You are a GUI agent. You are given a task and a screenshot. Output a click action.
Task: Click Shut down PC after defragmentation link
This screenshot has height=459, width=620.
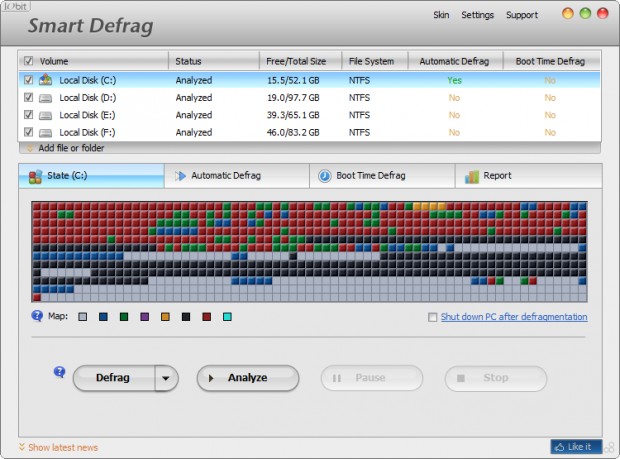(x=514, y=317)
